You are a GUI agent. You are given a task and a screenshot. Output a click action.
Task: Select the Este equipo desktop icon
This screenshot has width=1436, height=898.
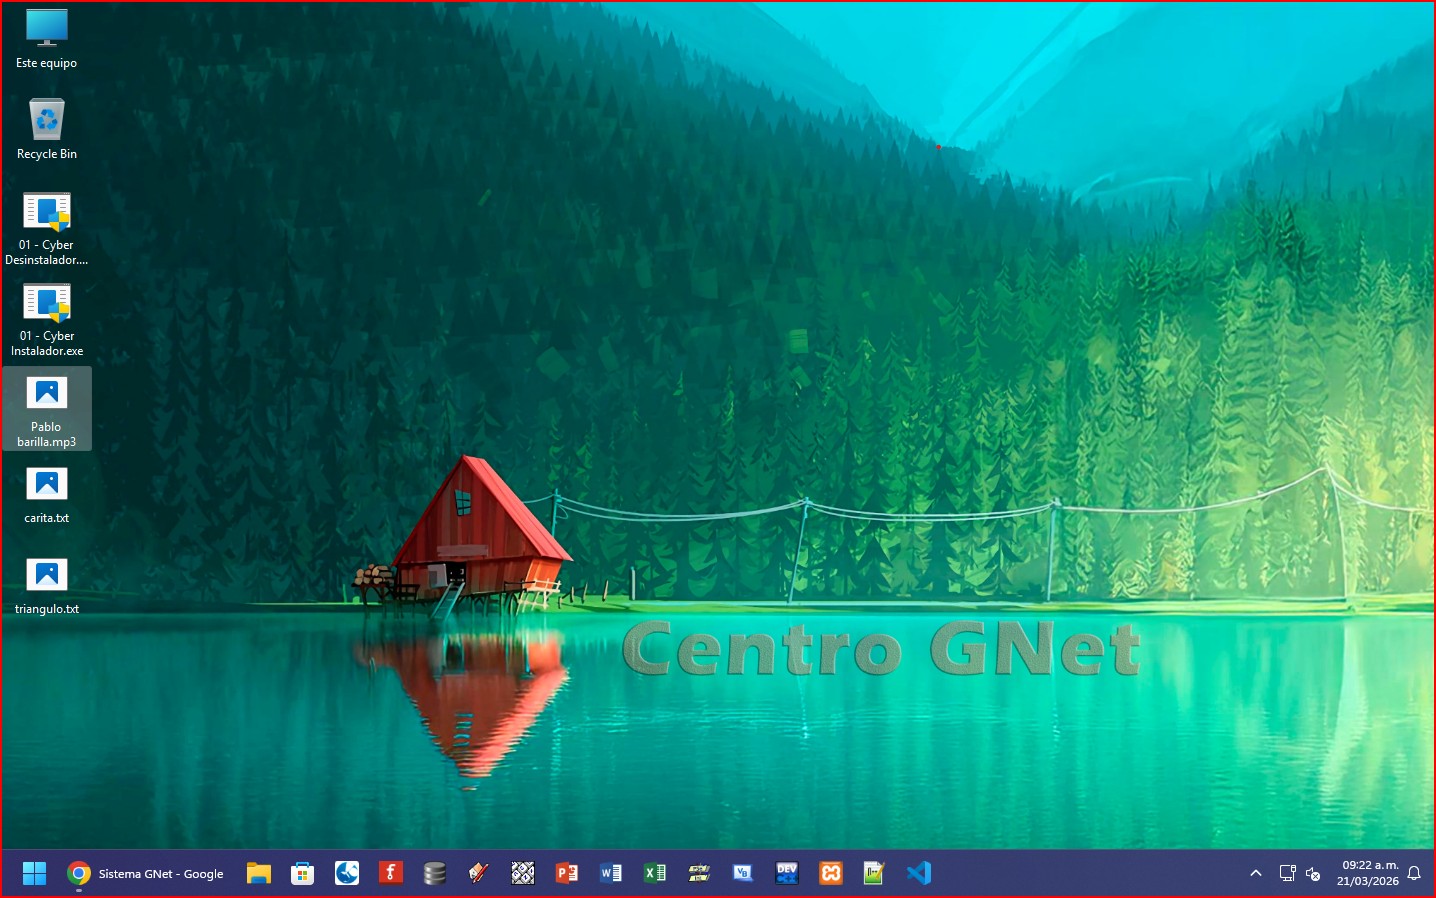point(46,40)
